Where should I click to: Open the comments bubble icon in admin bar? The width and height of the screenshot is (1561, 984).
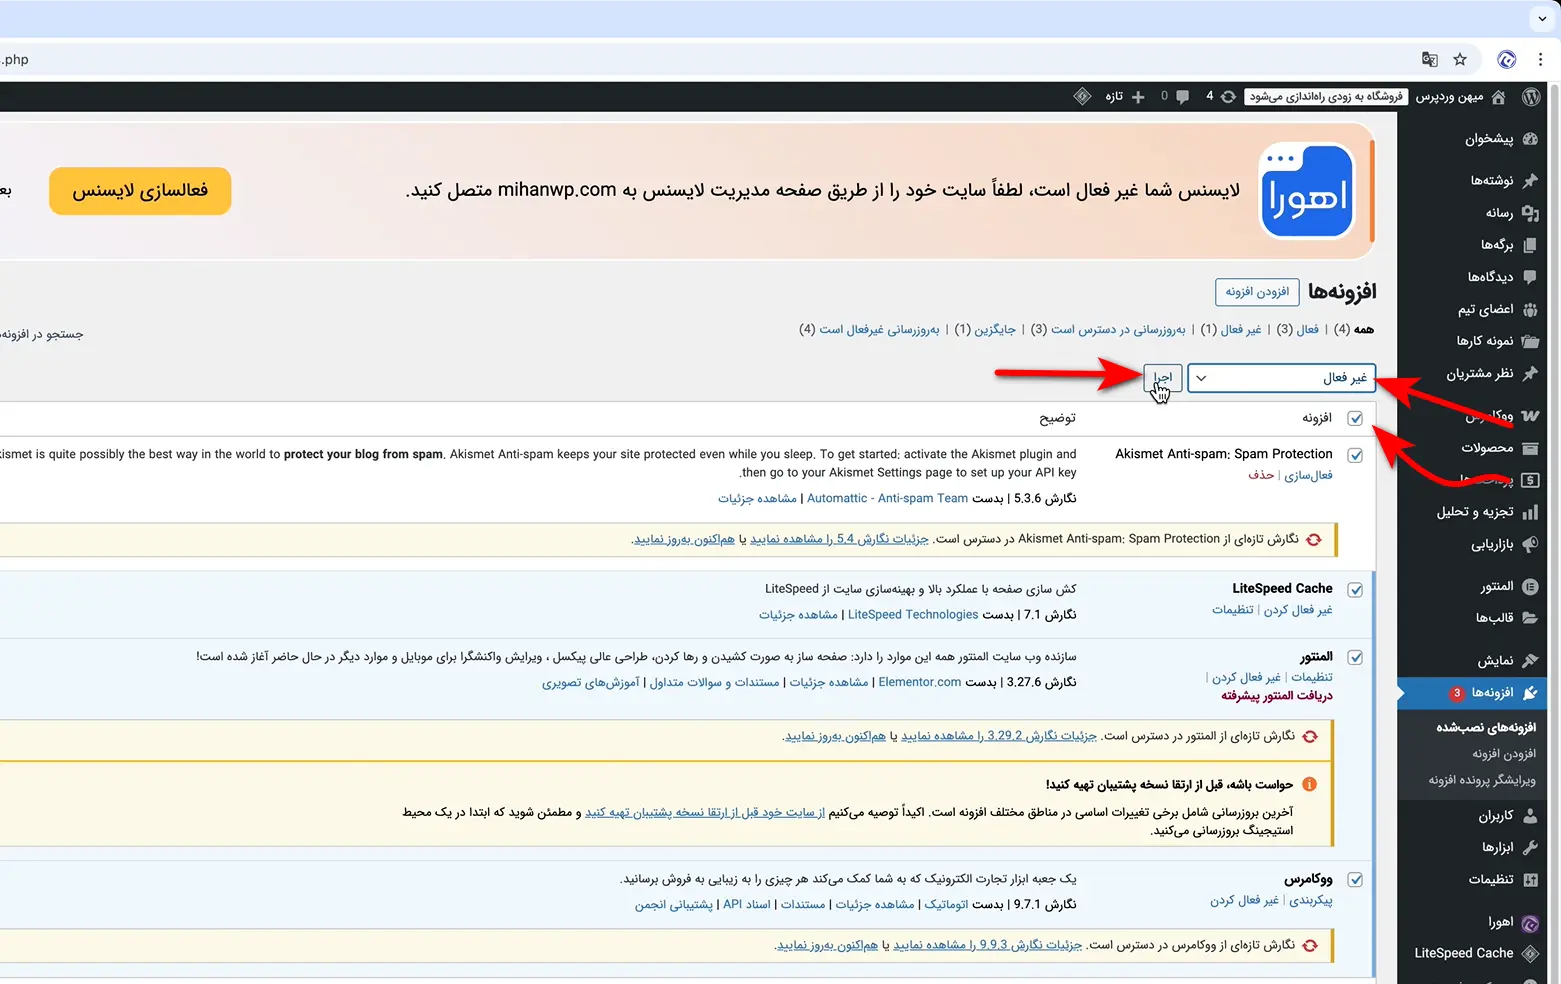(x=1183, y=97)
